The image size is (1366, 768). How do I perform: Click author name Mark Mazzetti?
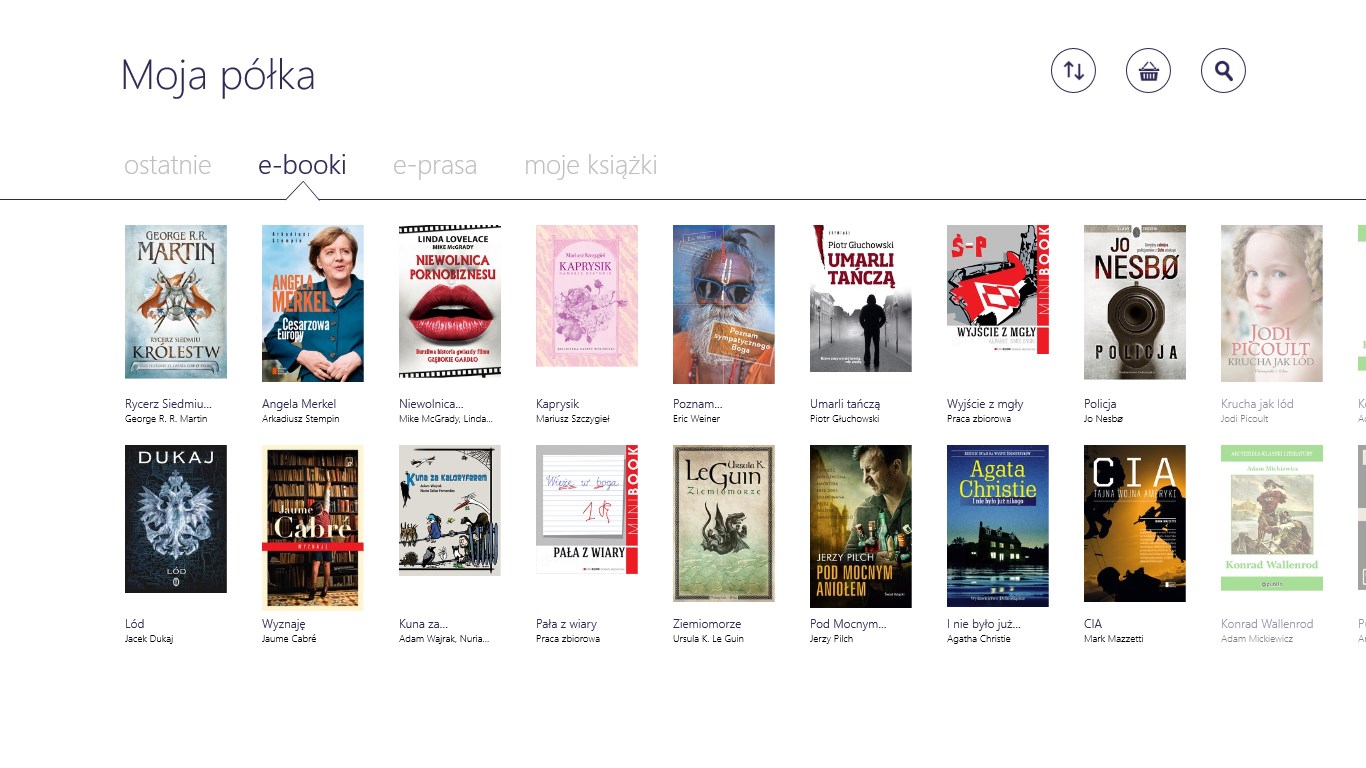pyautogui.click(x=1114, y=639)
